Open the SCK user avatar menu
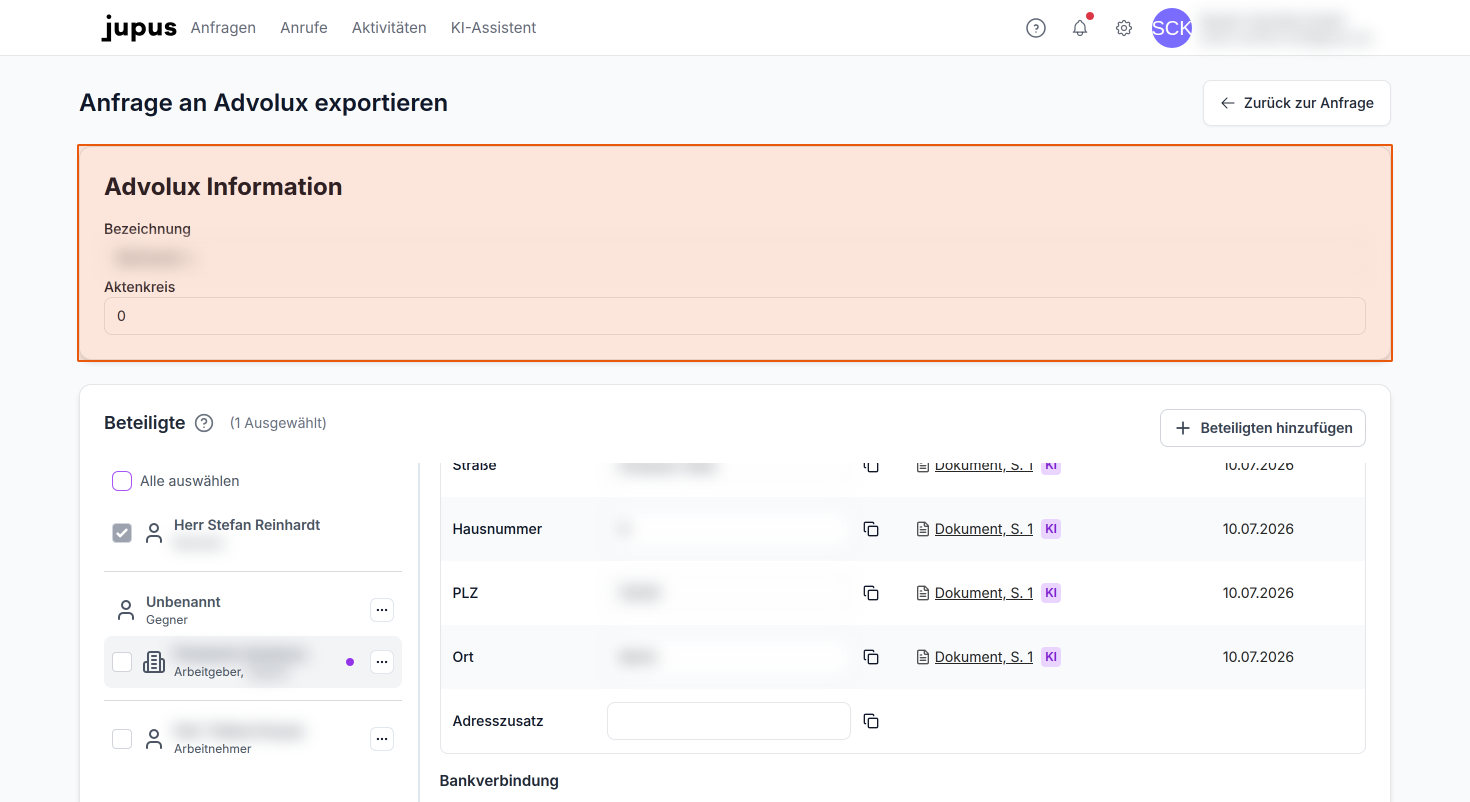This screenshot has width=1470, height=802. (x=1172, y=28)
